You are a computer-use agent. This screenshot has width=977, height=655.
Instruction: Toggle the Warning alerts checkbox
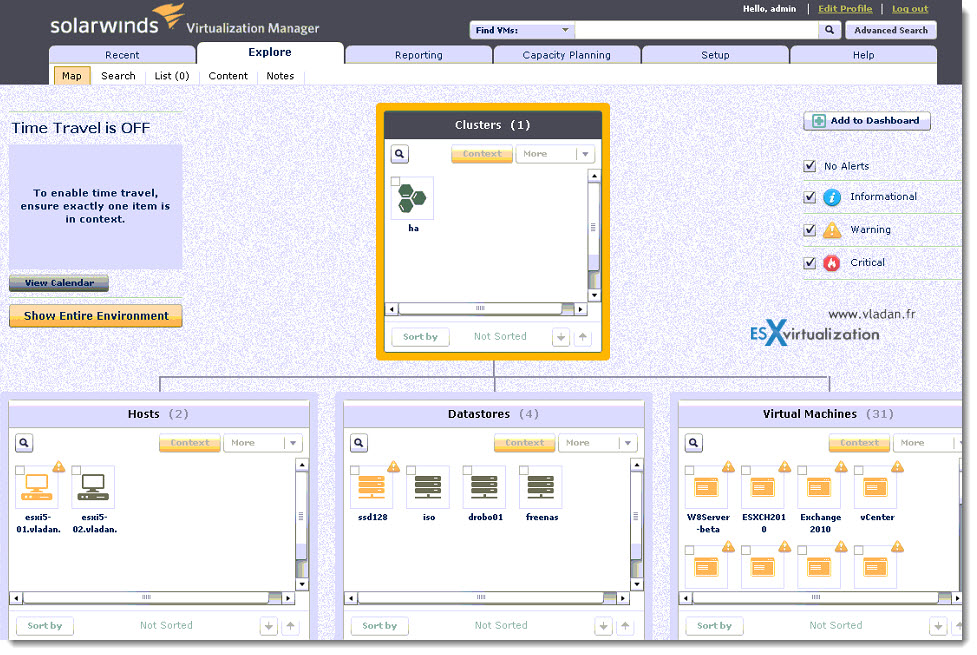pyautogui.click(x=809, y=230)
